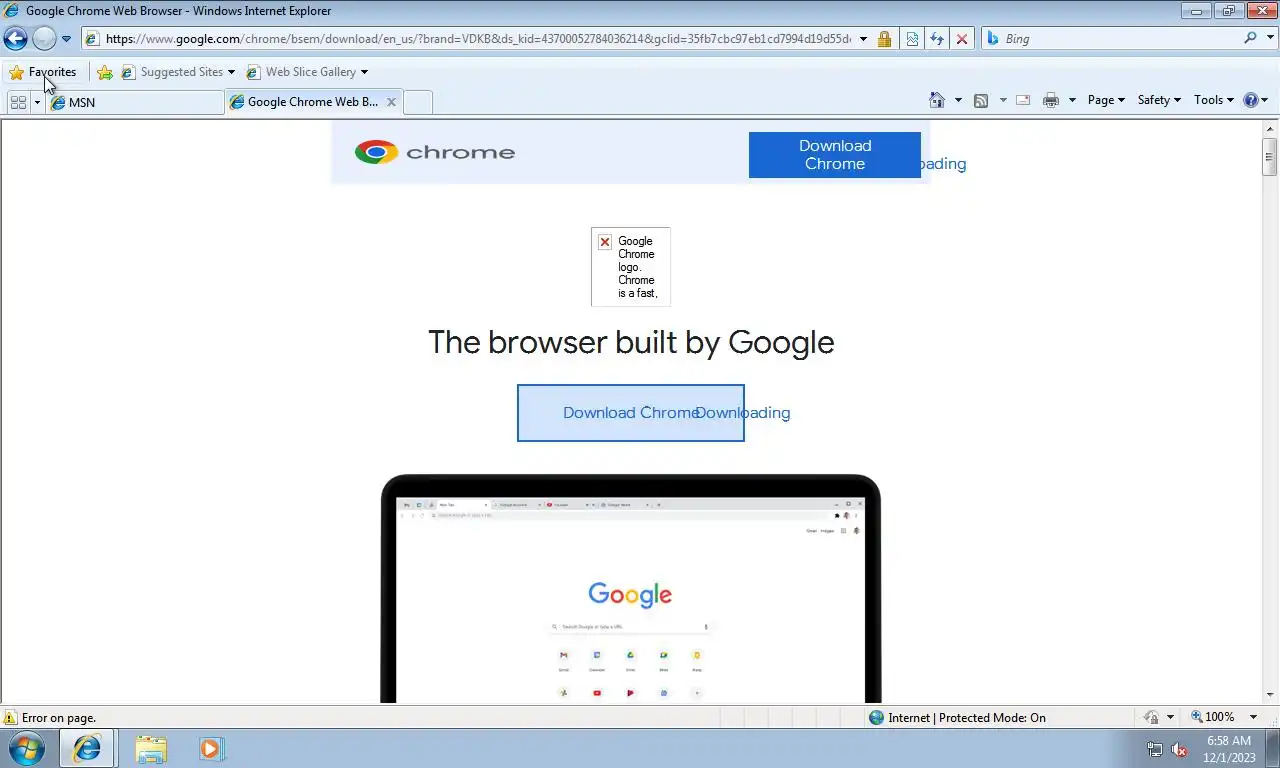1280x768 pixels.
Task: Open search provider dropdown arrow
Action: click(1268, 39)
